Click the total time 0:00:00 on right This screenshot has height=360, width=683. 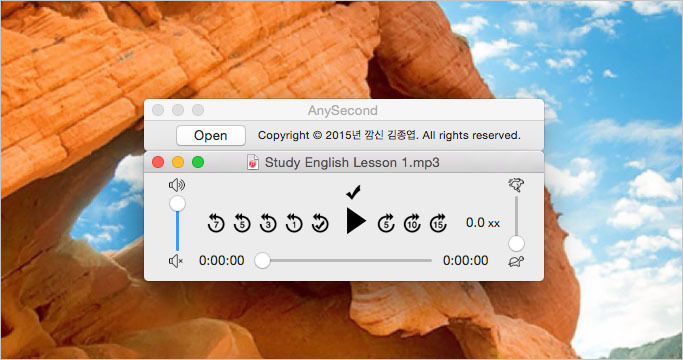tap(466, 261)
